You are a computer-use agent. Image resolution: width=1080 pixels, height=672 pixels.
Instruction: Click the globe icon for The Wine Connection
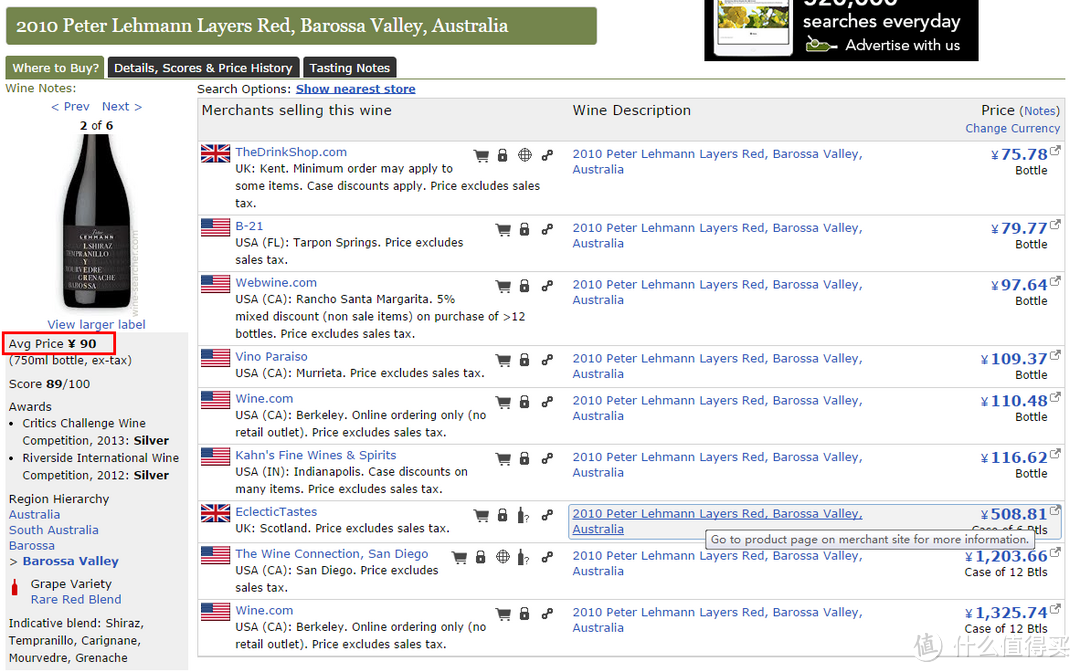(503, 557)
